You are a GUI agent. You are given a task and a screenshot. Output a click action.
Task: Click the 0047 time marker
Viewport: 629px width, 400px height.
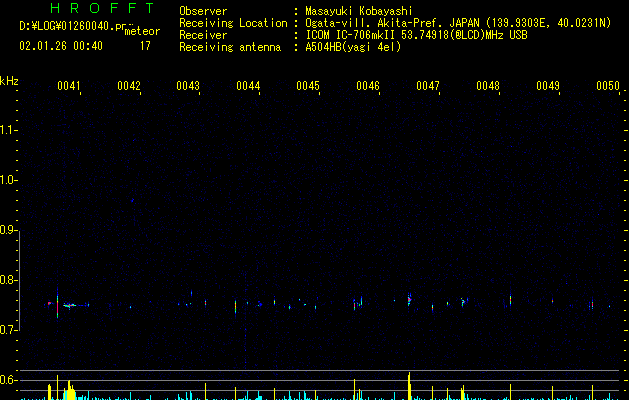428,86
